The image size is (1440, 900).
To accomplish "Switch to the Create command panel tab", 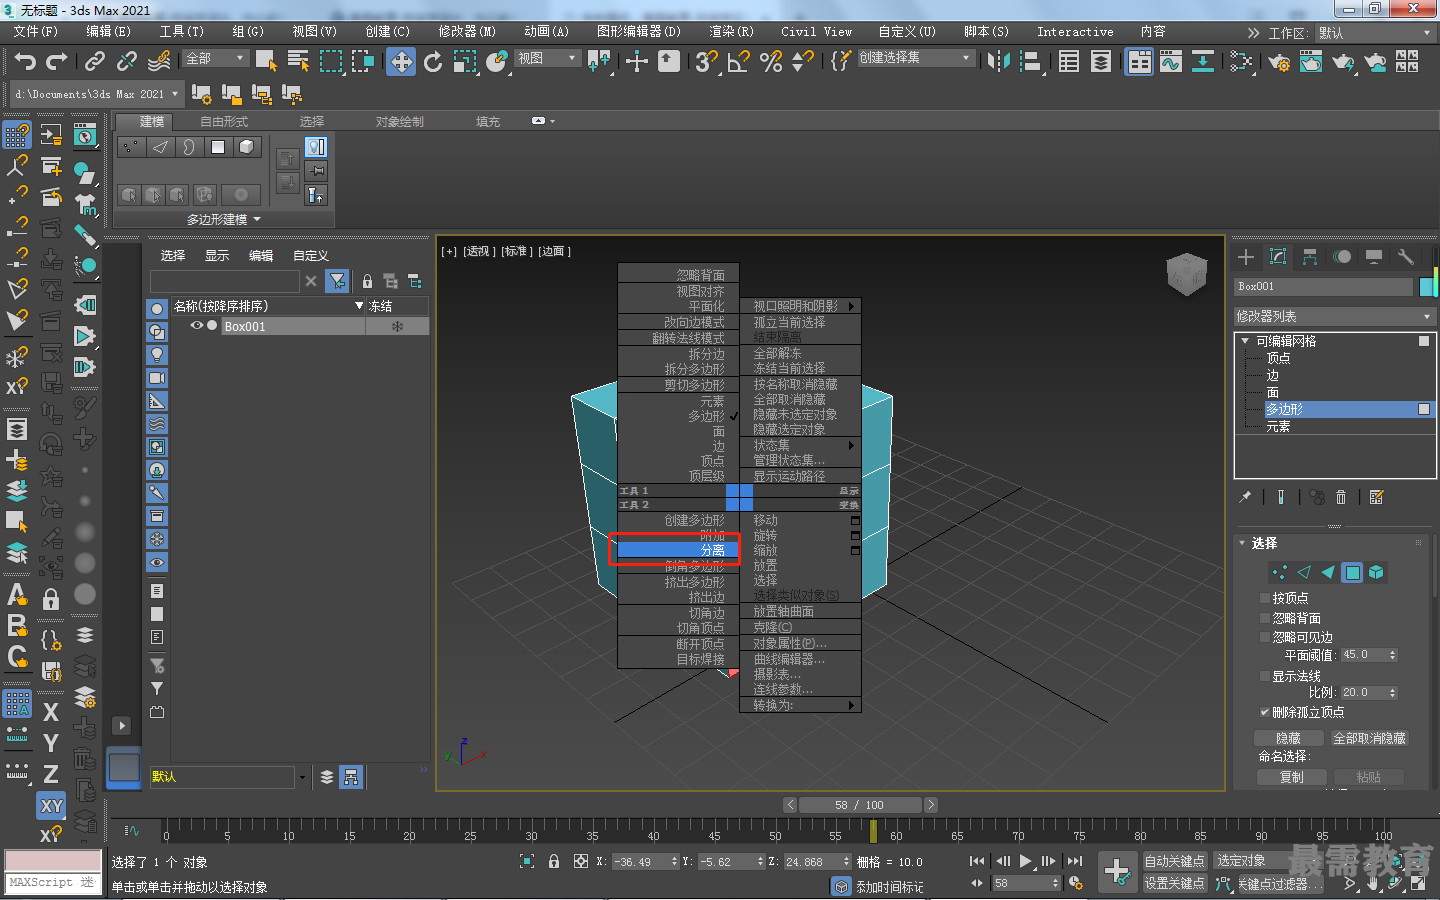I will pos(1246,257).
